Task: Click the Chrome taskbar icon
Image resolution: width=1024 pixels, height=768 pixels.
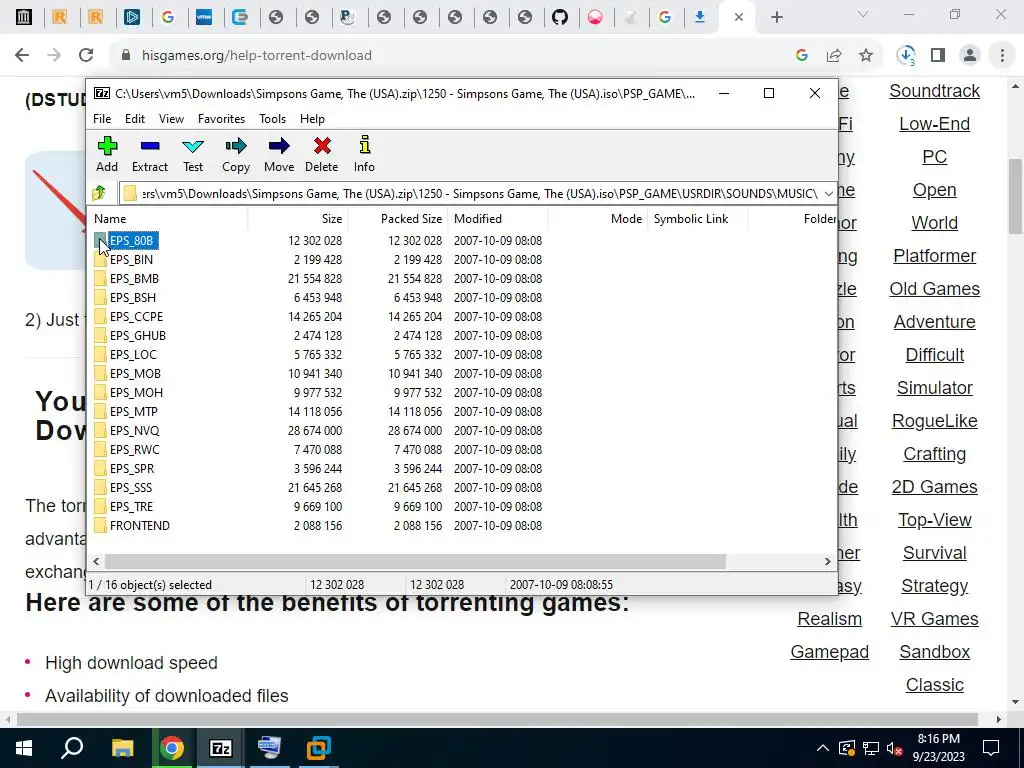Action: (x=172, y=748)
